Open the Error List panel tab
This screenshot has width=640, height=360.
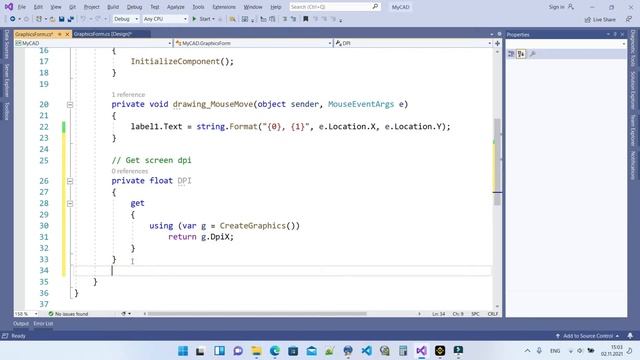(x=43, y=324)
